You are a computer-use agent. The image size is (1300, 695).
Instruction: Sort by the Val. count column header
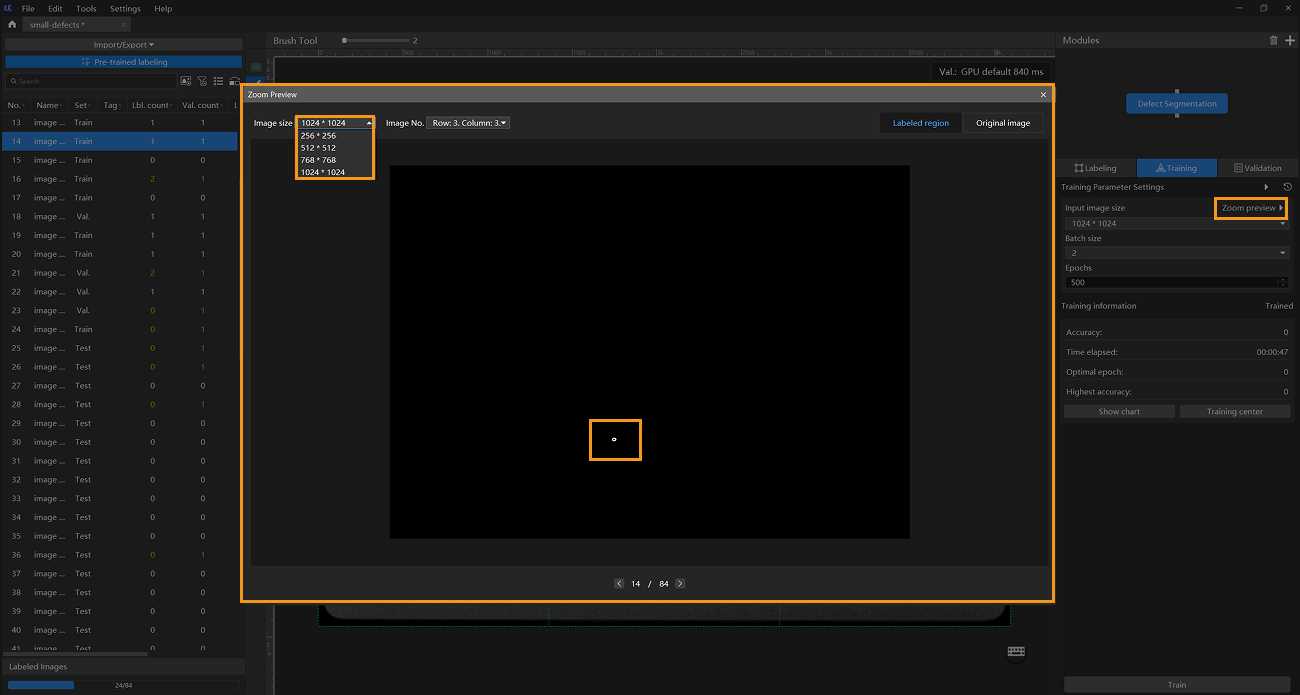pyautogui.click(x=203, y=105)
